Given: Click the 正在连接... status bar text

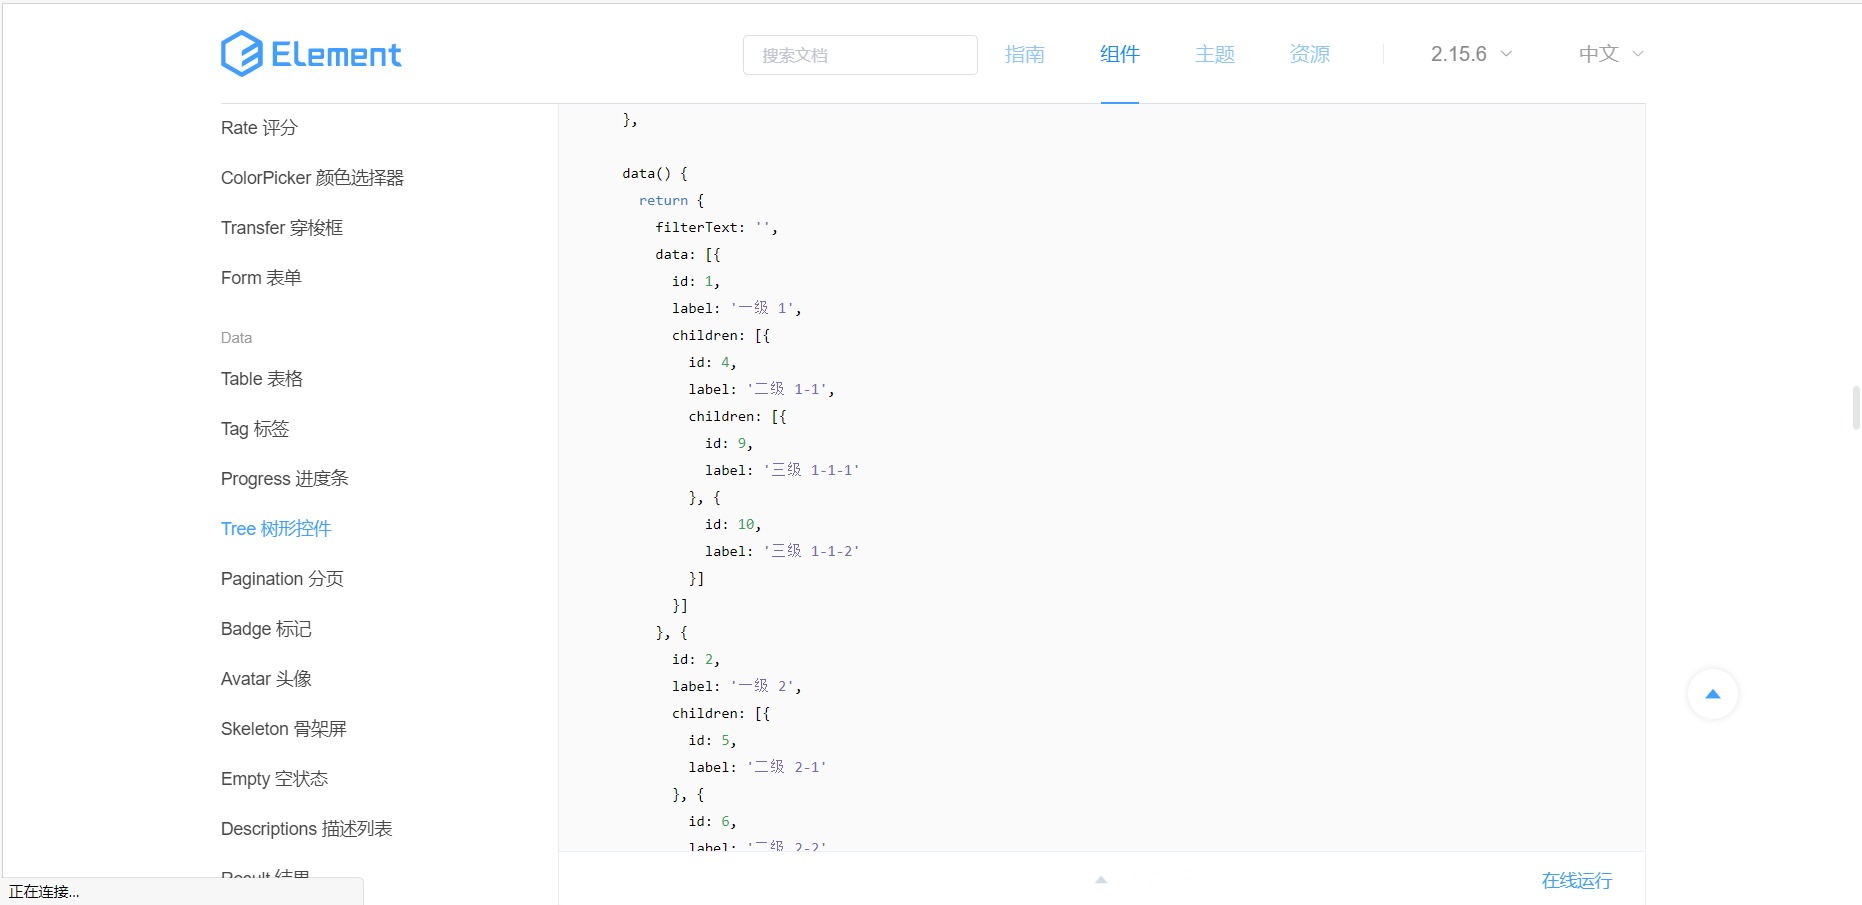Looking at the screenshot, I should click(44, 892).
